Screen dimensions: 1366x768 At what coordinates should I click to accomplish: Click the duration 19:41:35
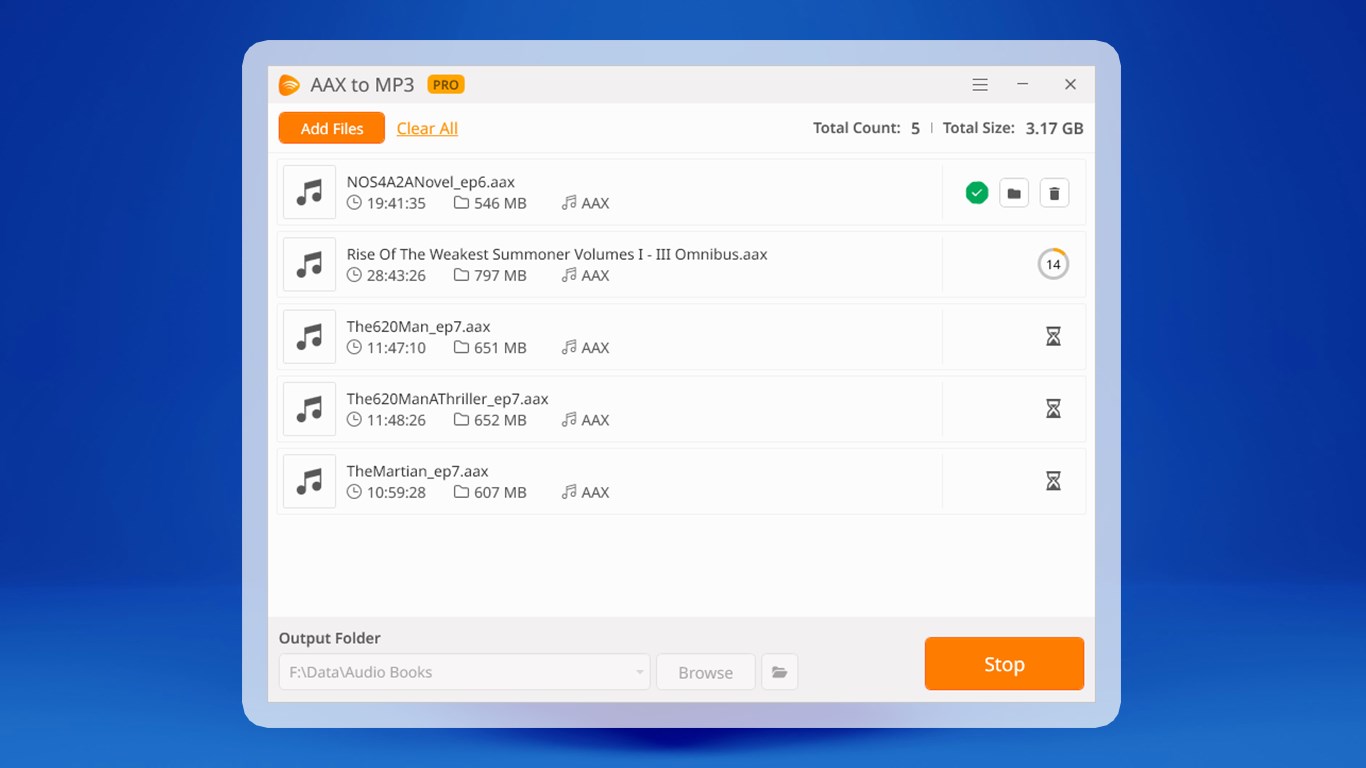396,203
